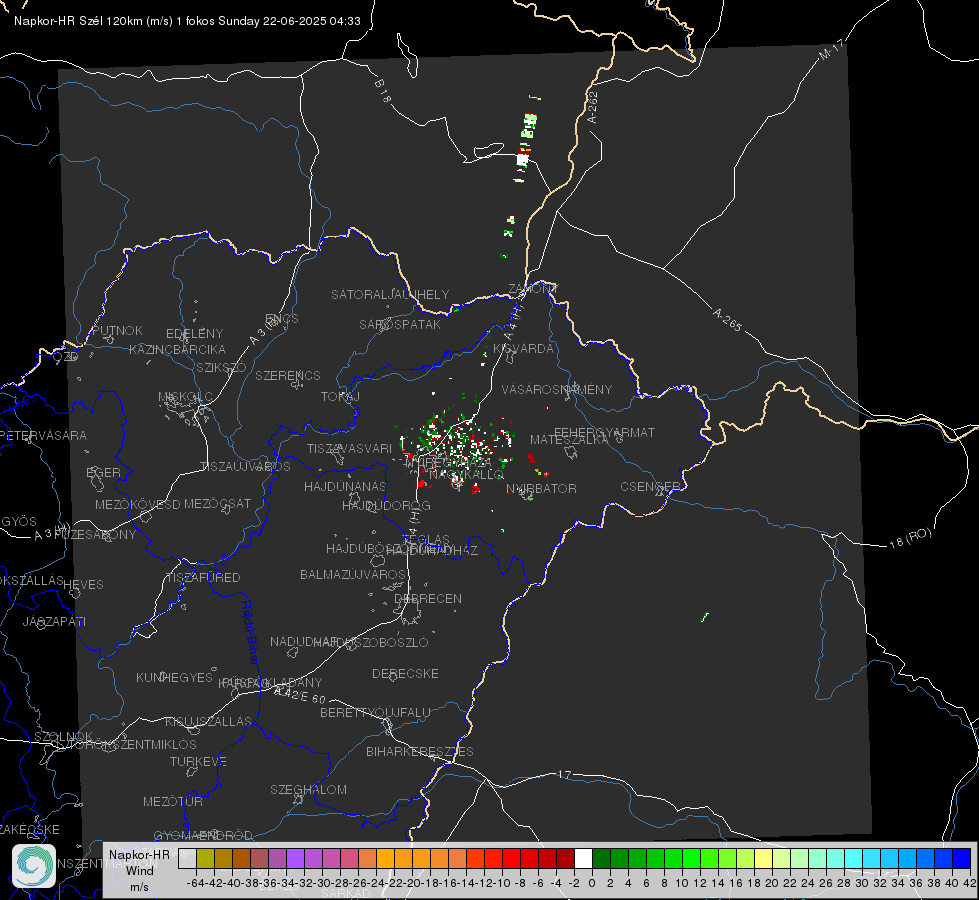This screenshot has height=900, width=979.
Task: Select the cyan swatch between 28 and 30
Action: pos(854,859)
